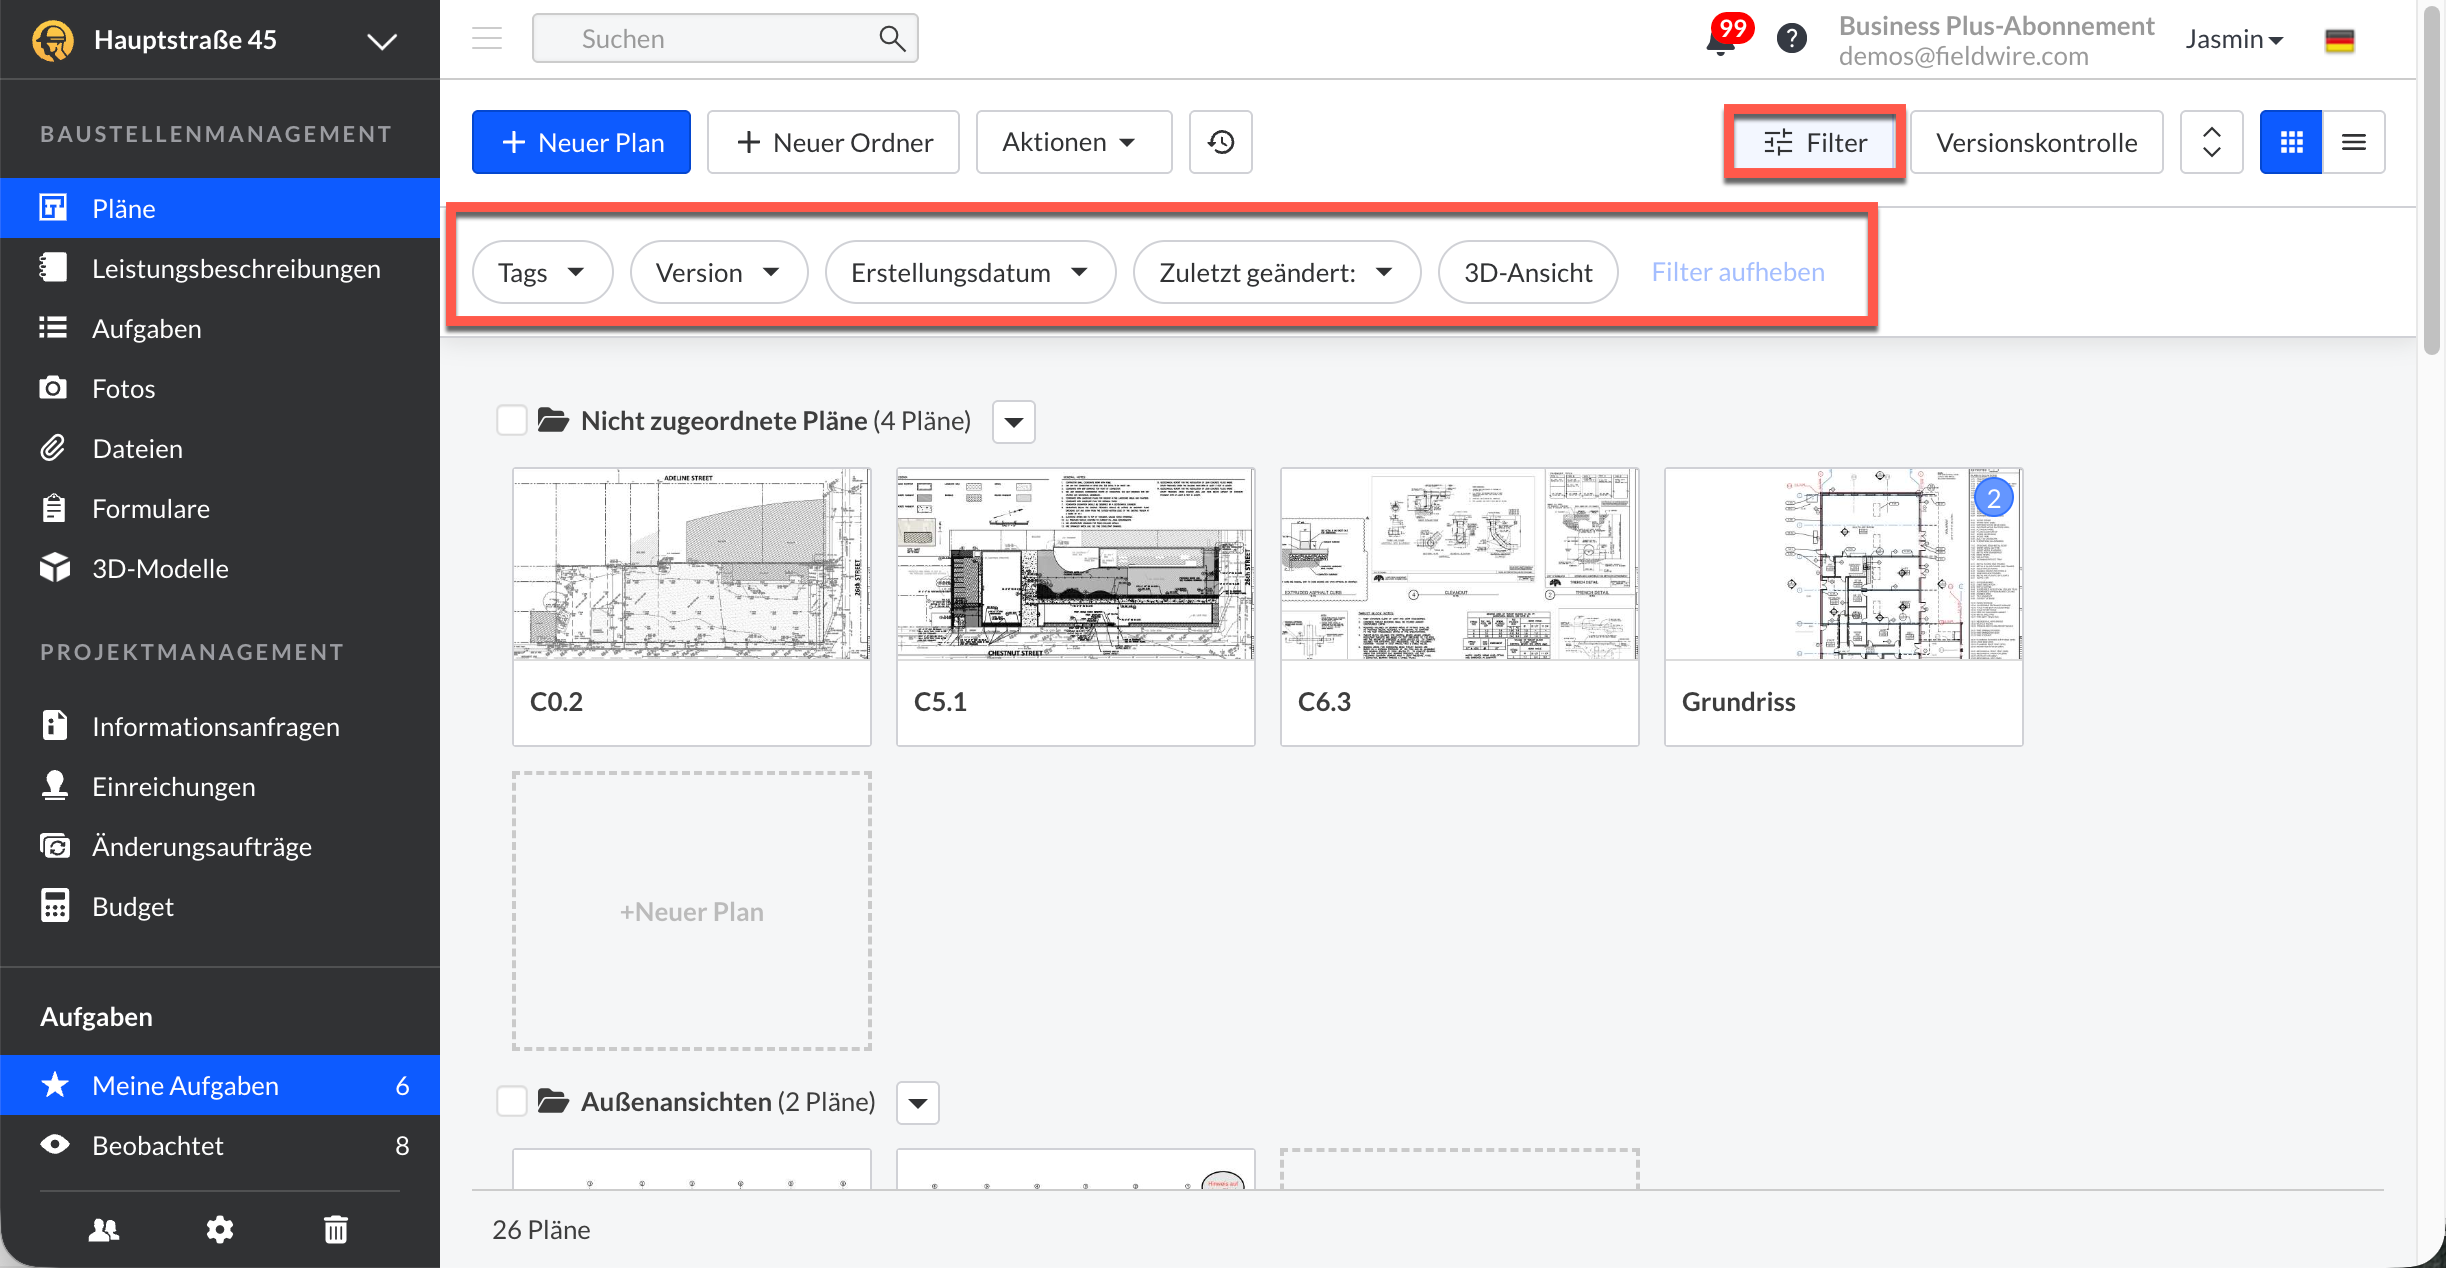Open the Erstellungsdatum filter dropdown
The width and height of the screenshot is (2446, 1268).
969,272
